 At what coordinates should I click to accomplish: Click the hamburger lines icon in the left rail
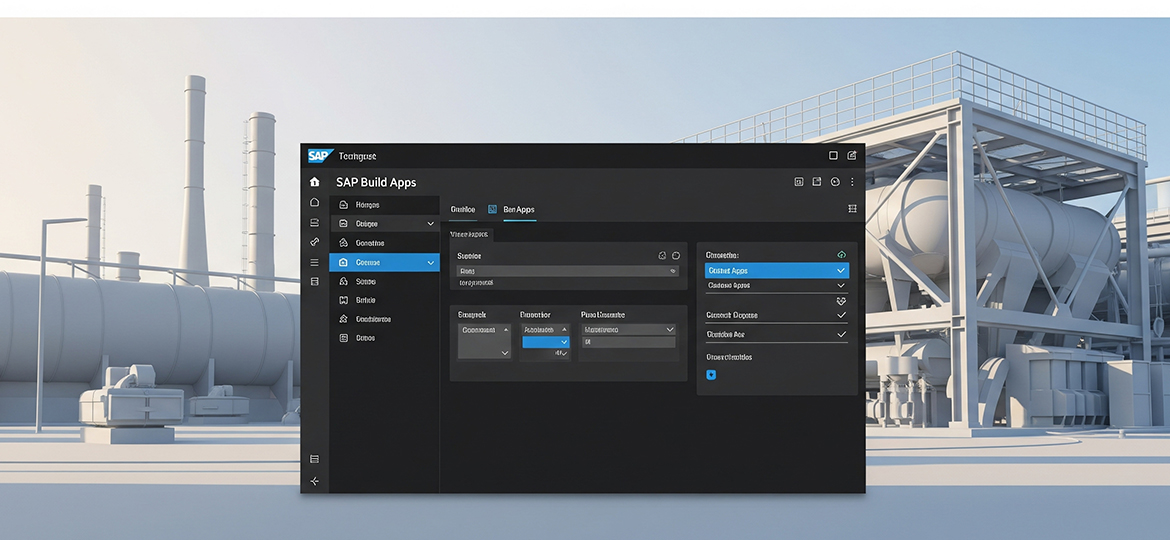[x=315, y=262]
